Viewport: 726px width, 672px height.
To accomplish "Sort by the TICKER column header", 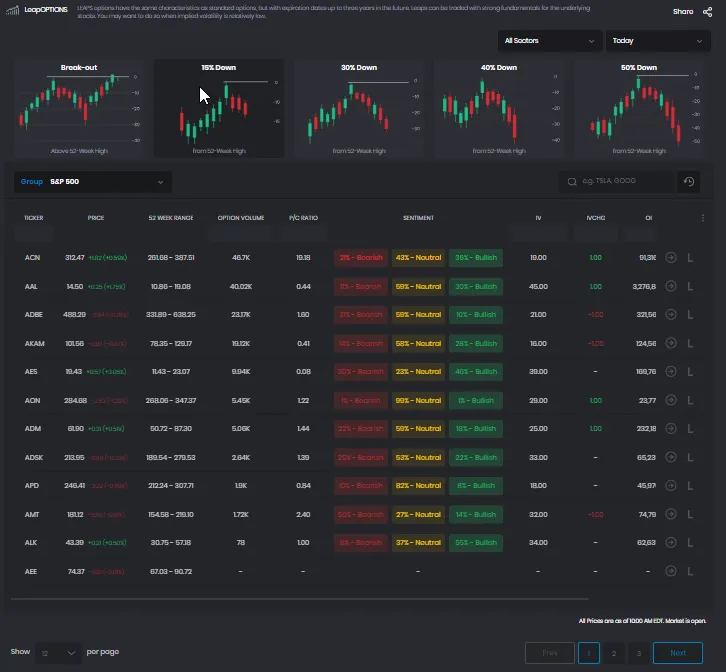I will tap(34, 218).
